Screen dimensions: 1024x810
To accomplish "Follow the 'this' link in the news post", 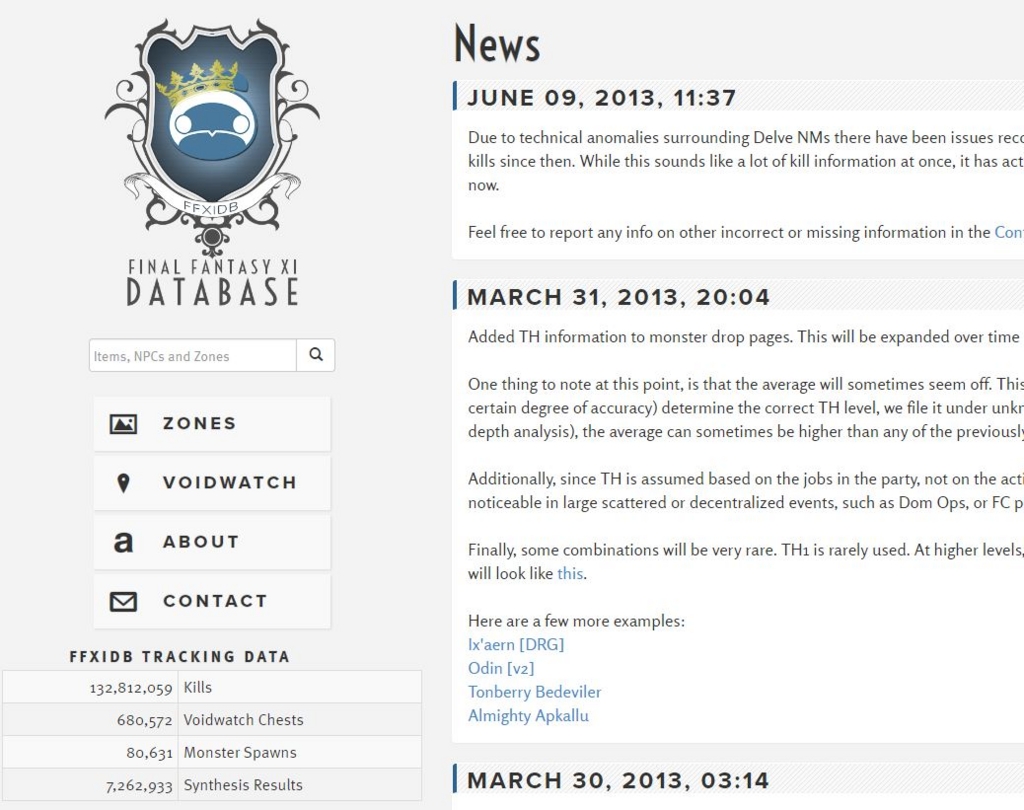I will 570,574.
